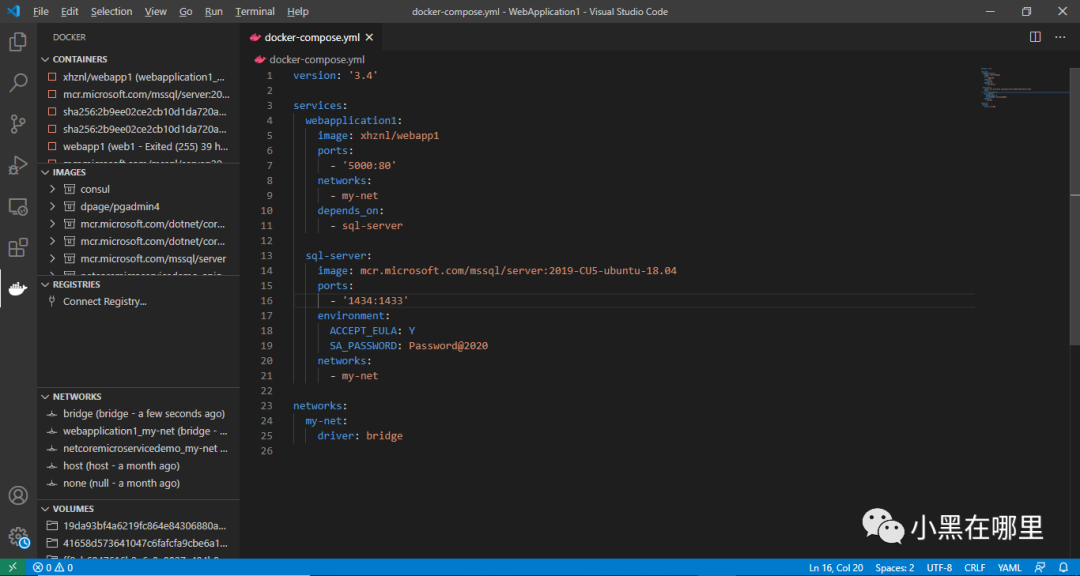The width and height of the screenshot is (1080, 576).
Task: Change the YAML language mode
Action: click(x=1008, y=568)
